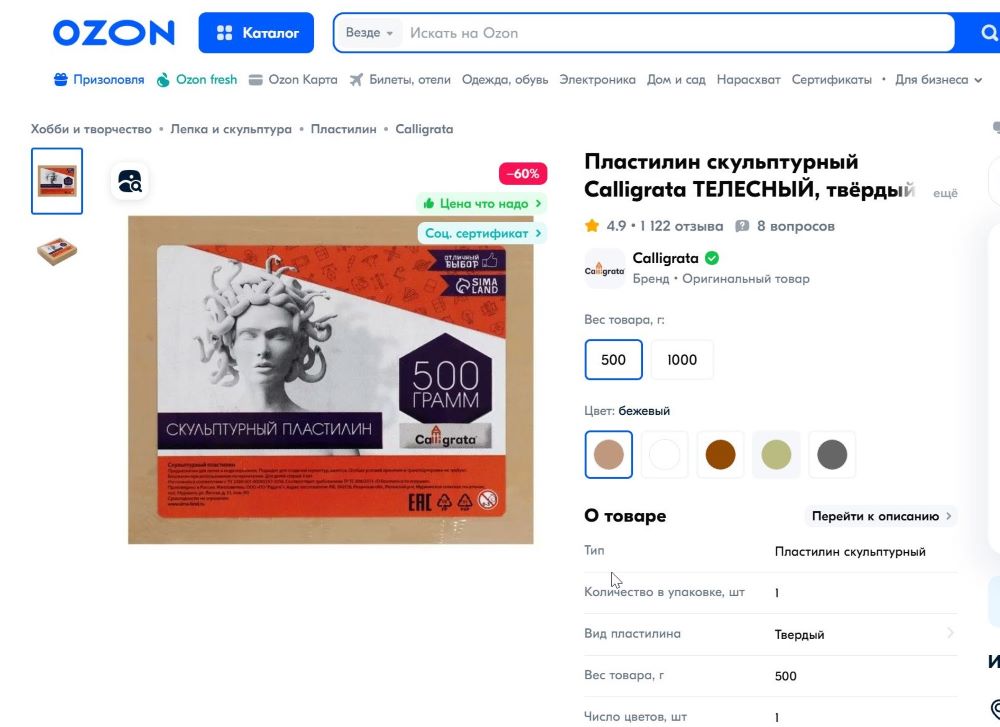Open the Каталог button
Viewport: 1000px width, 727px height.
click(x=256, y=33)
